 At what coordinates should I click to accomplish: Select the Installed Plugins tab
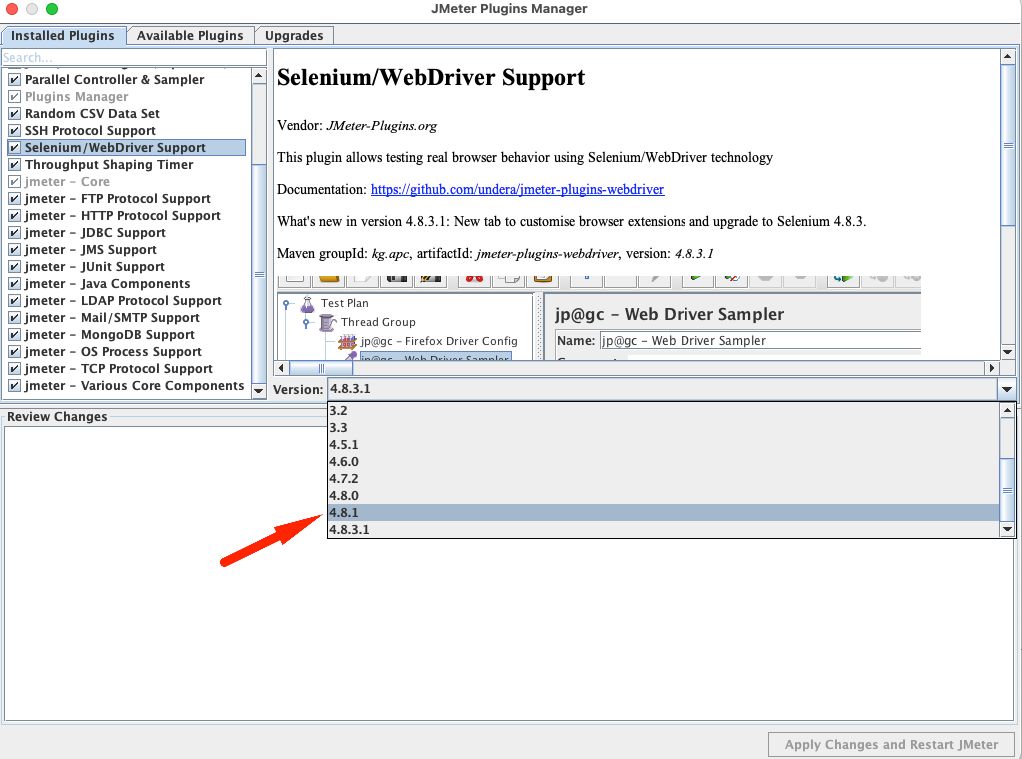pos(63,35)
